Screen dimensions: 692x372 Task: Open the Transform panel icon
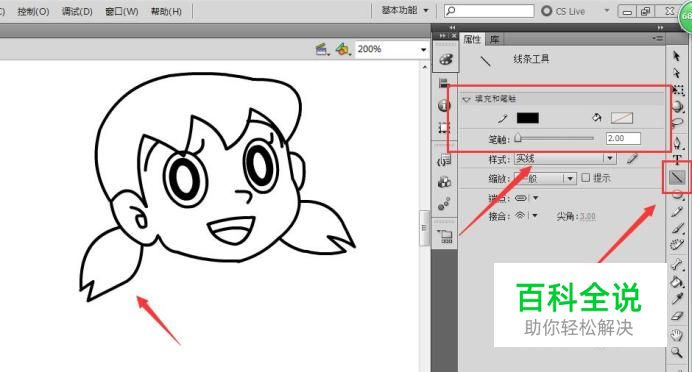click(444, 128)
